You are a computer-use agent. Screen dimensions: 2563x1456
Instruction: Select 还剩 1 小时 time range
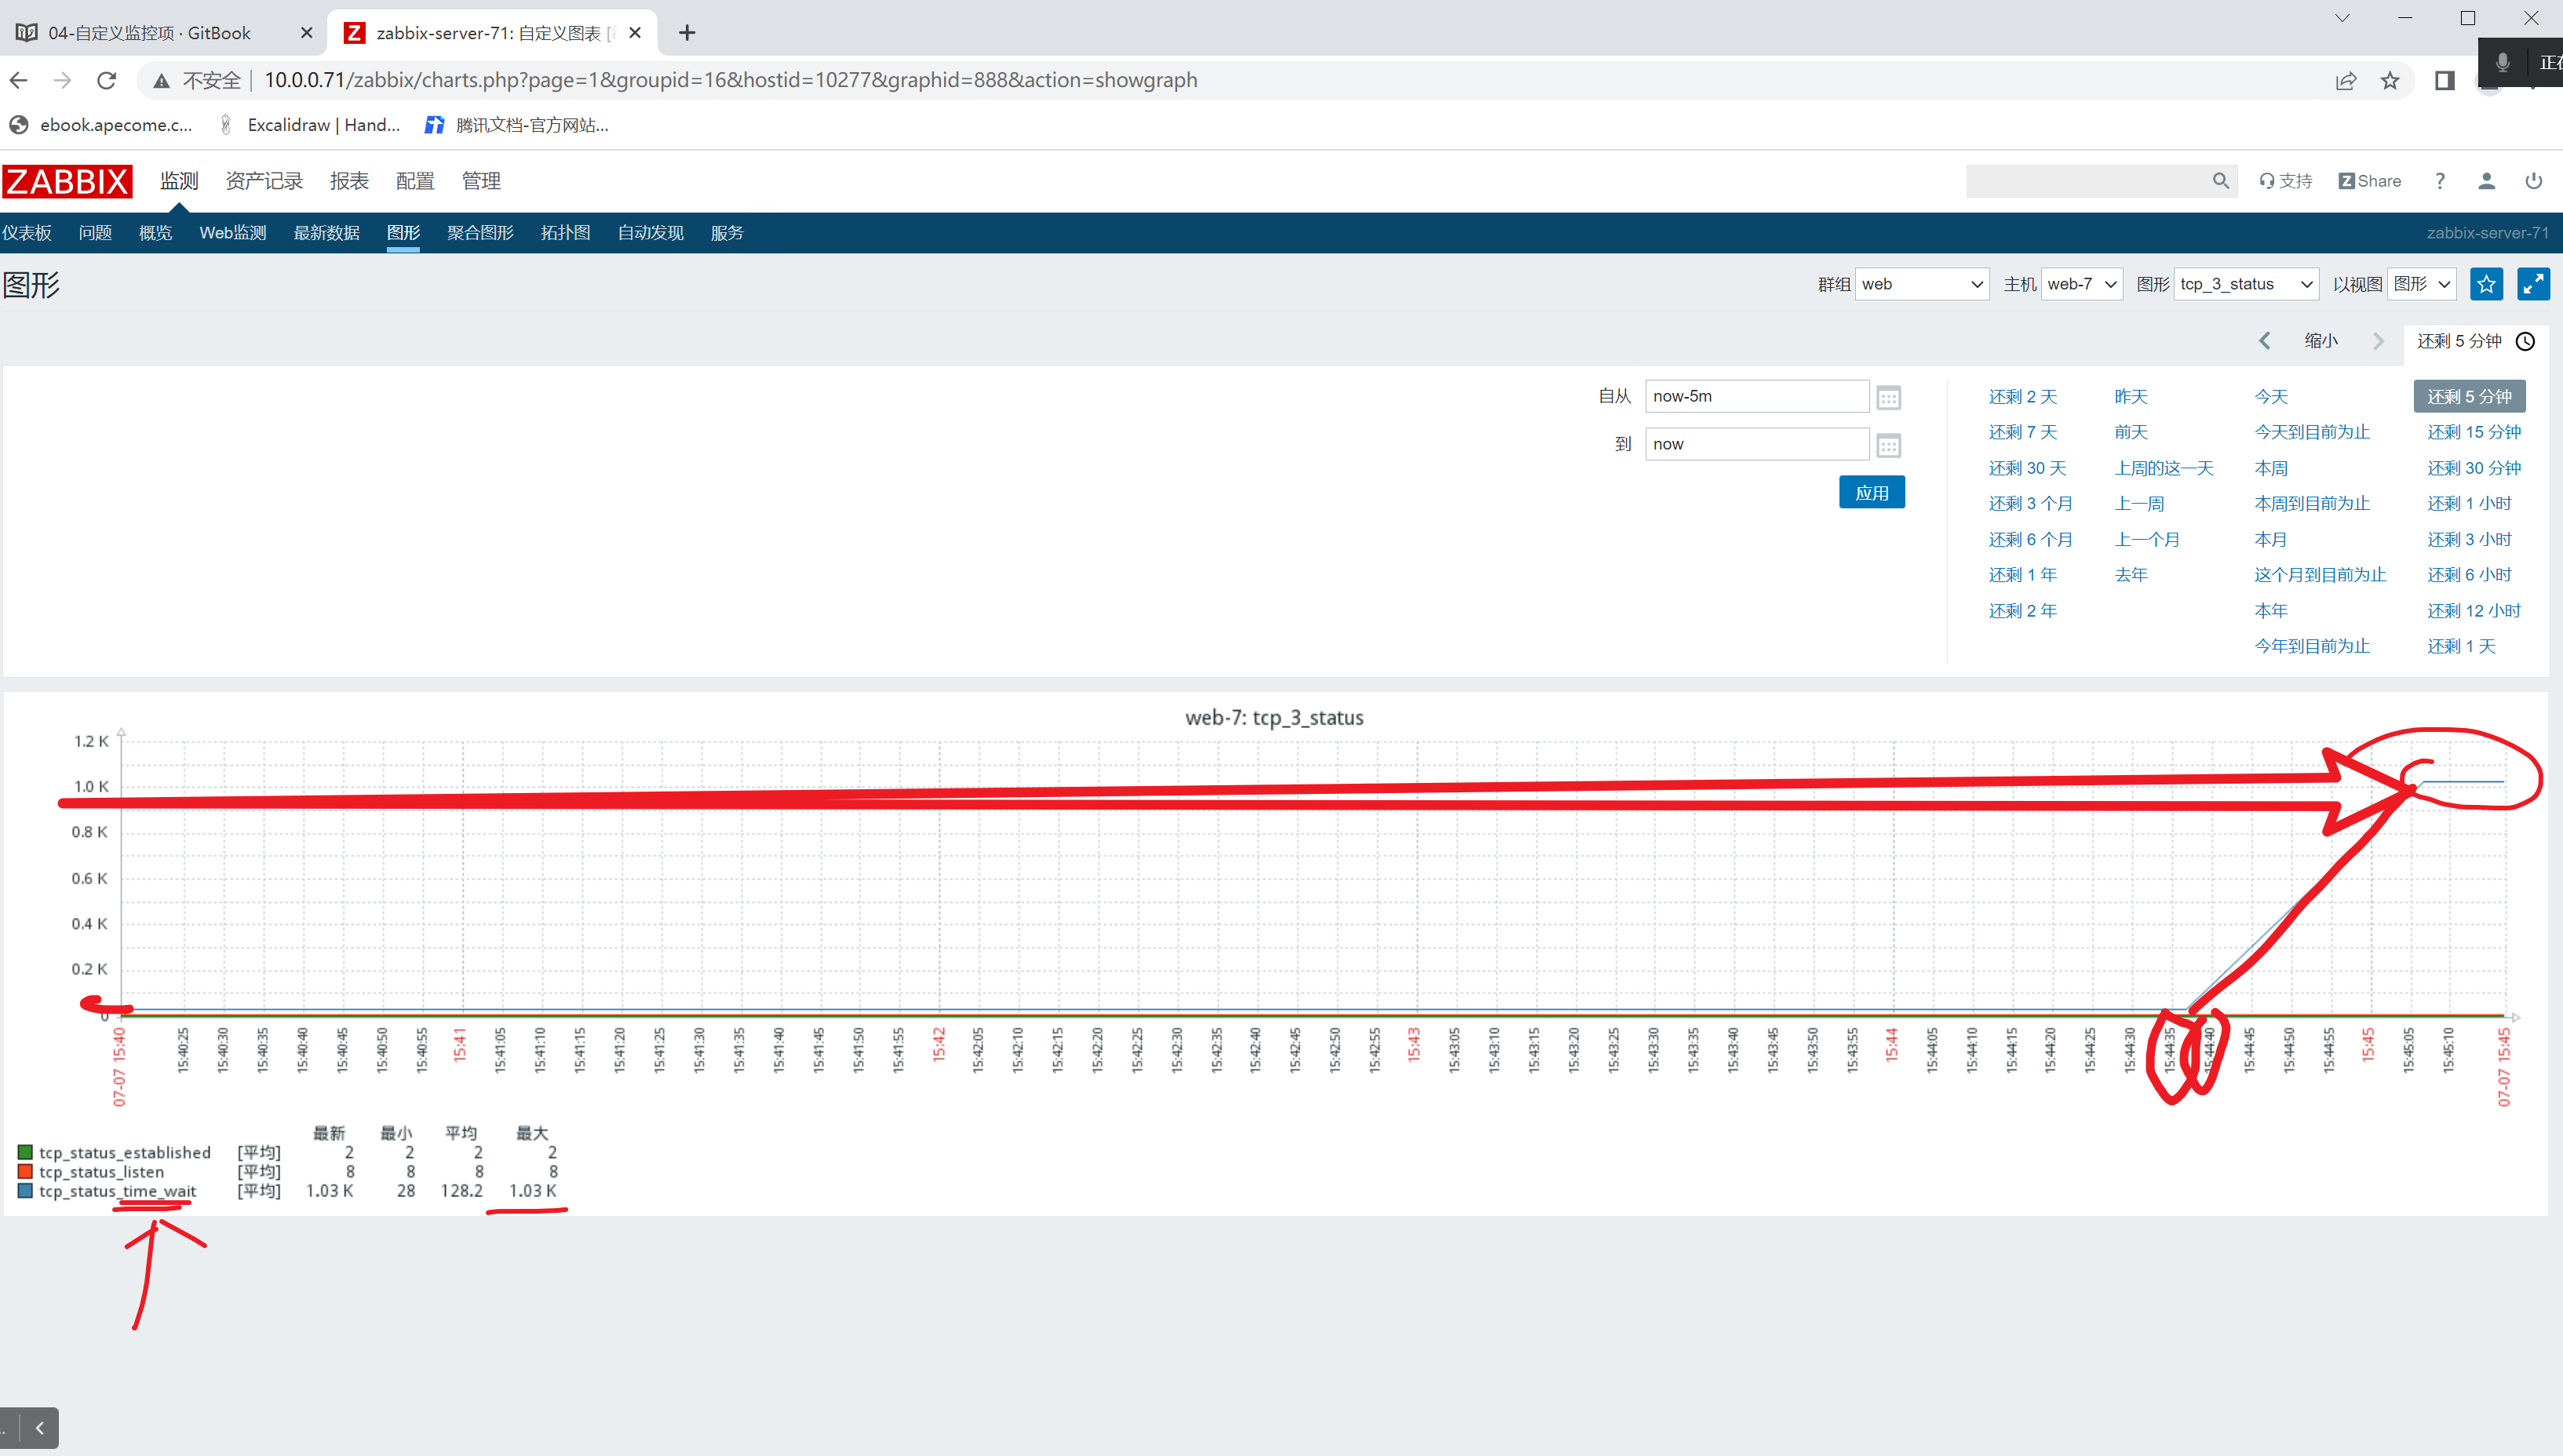click(2469, 504)
